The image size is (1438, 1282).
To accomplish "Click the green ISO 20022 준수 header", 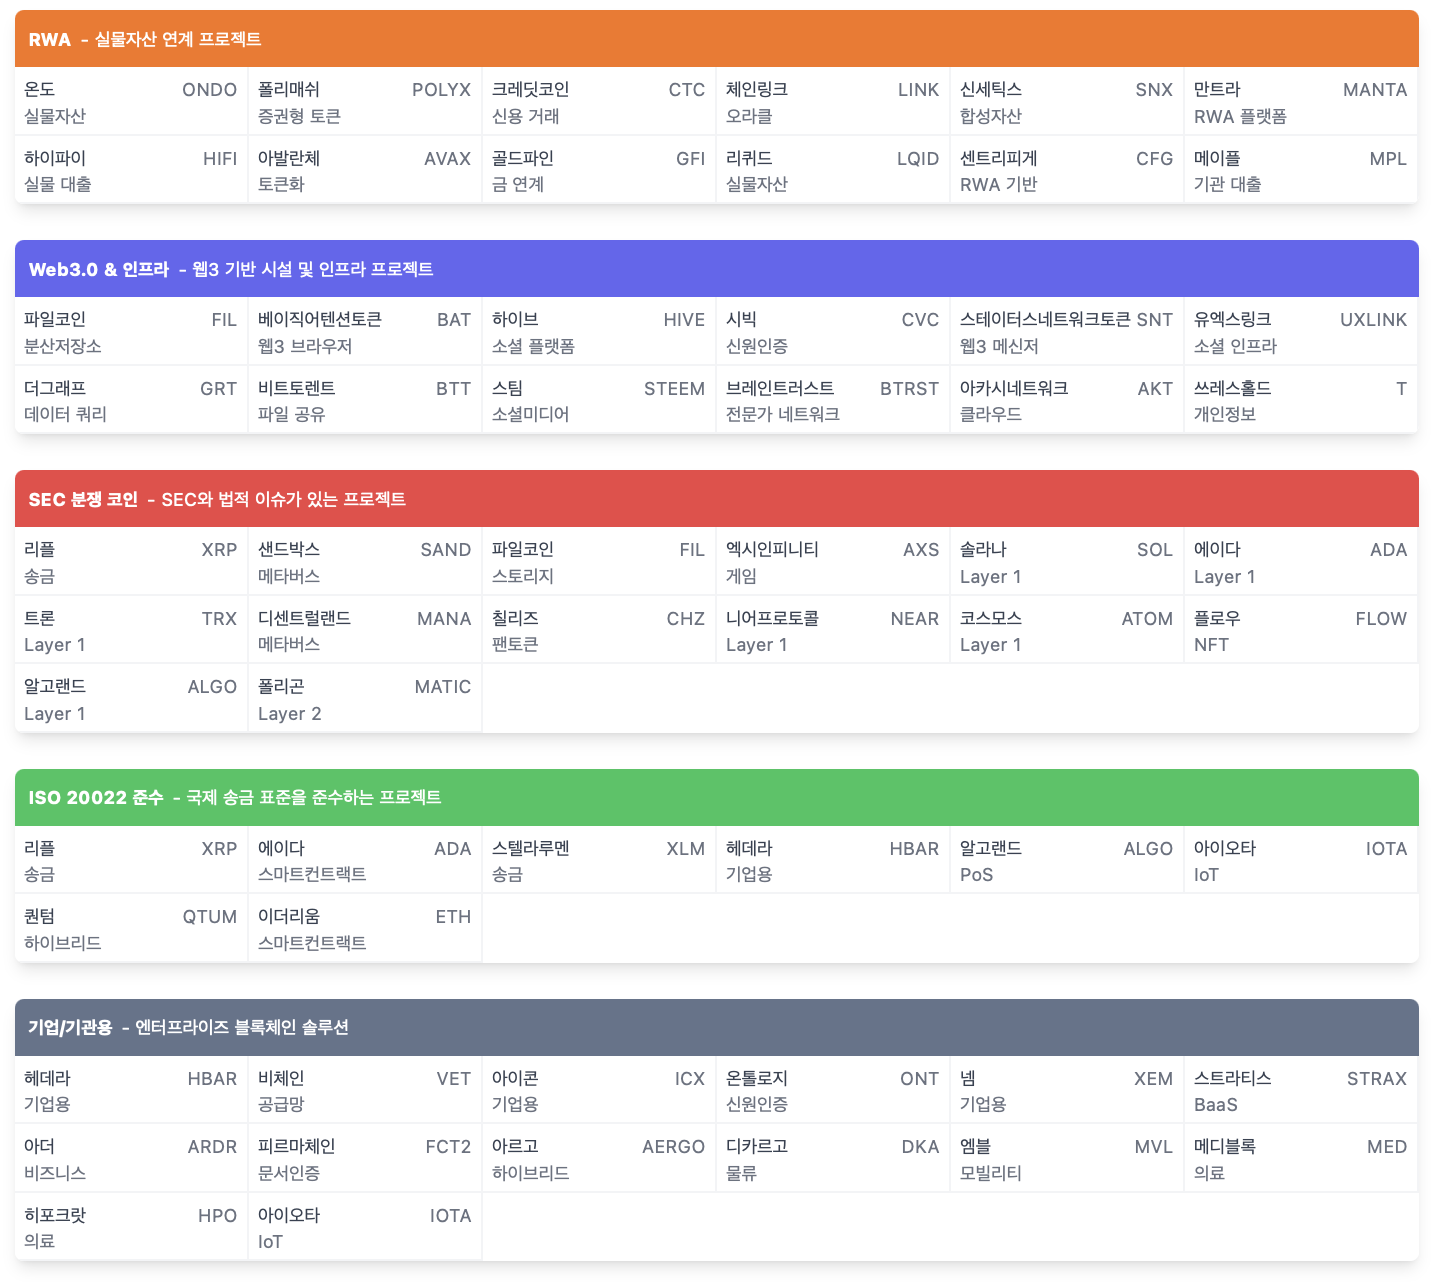I will pyautogui.click(x=716, y=797).
